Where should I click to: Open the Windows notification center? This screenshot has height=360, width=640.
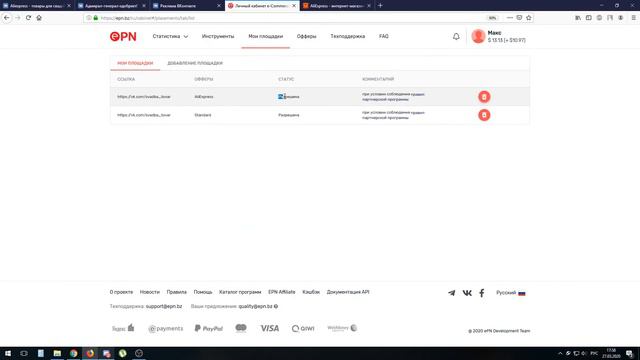tap(629, 353)
